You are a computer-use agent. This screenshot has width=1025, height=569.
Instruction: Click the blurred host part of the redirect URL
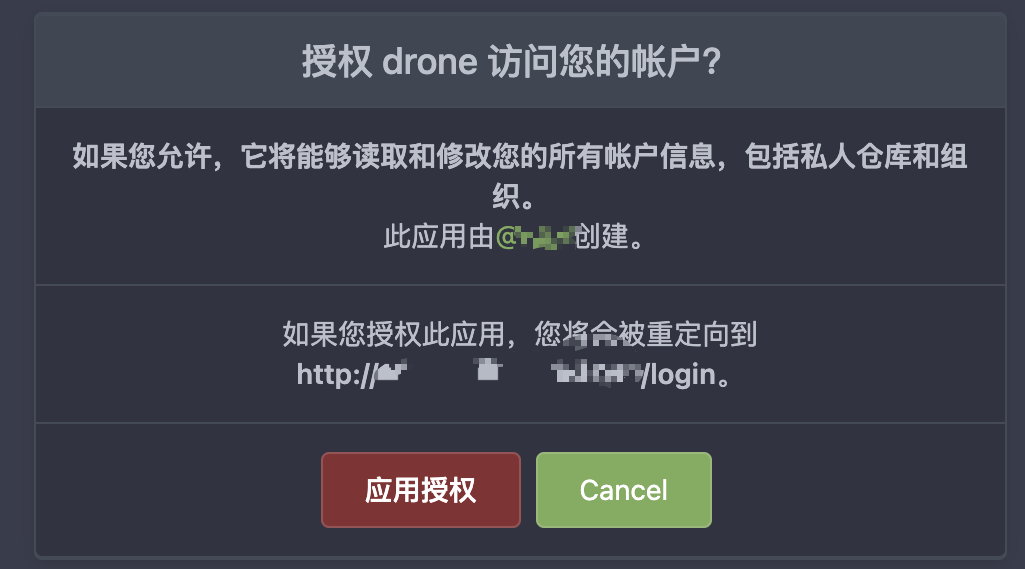point(509,373)
